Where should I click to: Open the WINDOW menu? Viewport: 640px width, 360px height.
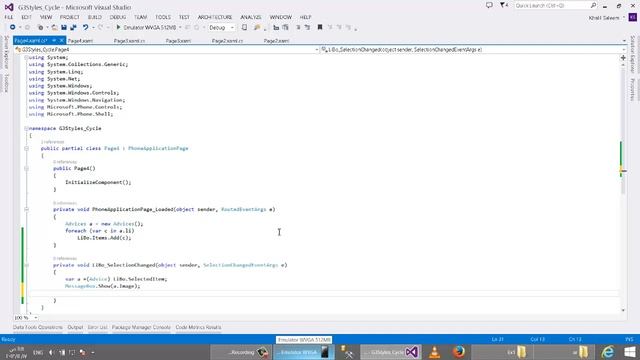click(x=280, y=17)
